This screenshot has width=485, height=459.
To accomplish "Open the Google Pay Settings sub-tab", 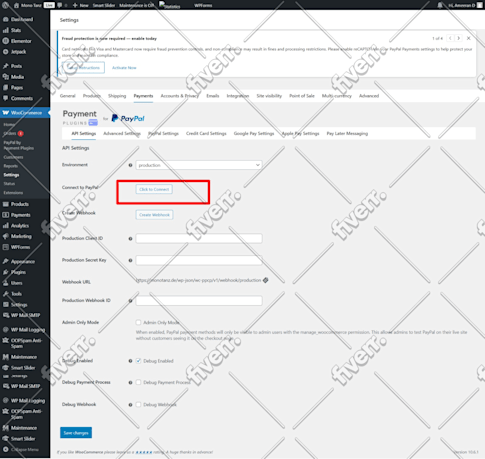I will pyautogui.click(x=254, y=134).
